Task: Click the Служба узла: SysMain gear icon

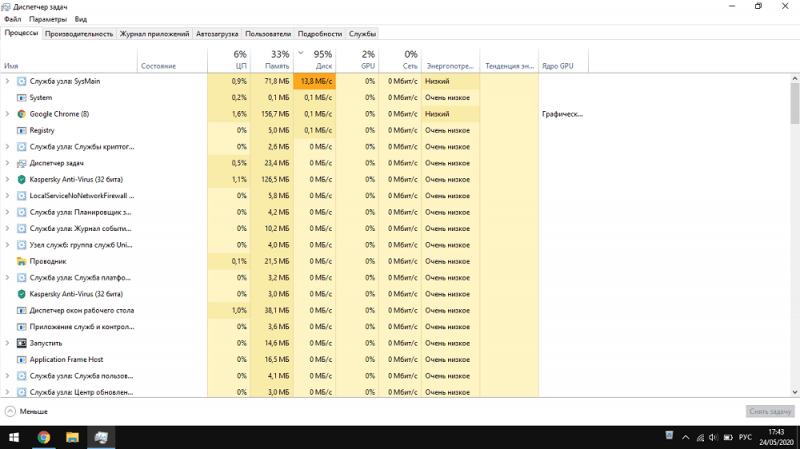Action: coord(21,81)
